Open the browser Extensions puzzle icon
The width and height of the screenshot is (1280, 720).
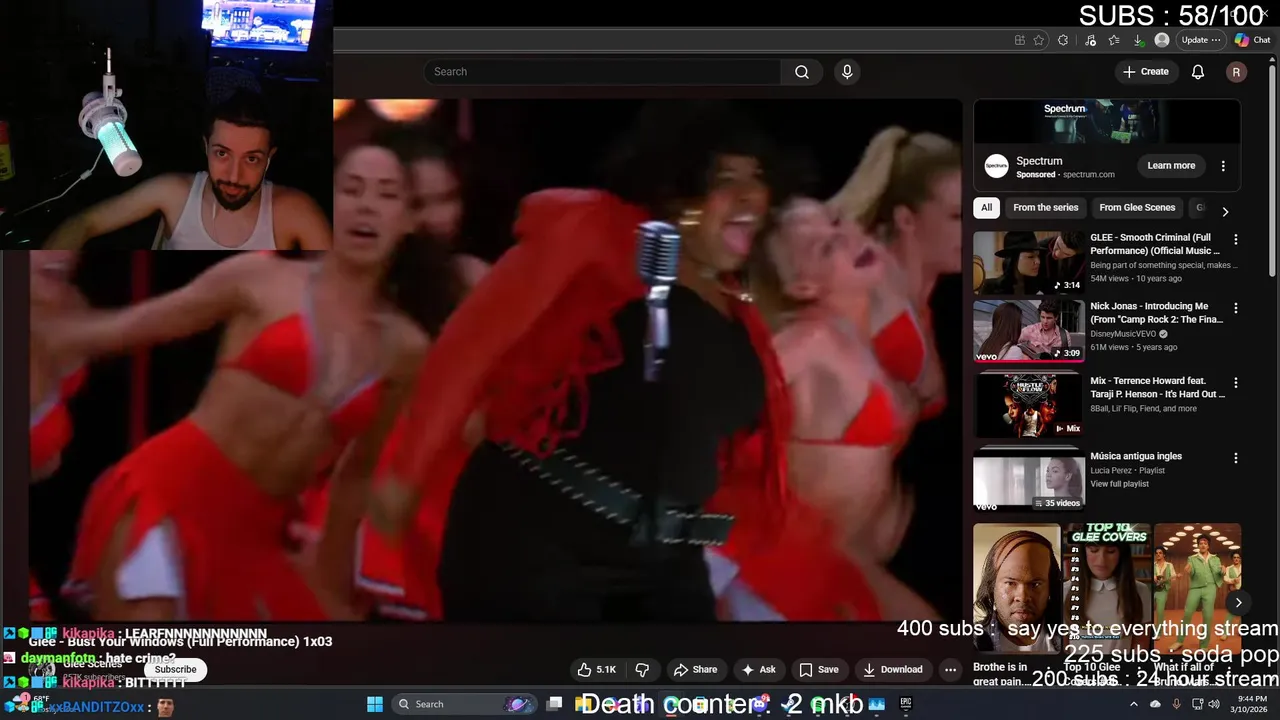(x=1063, y=40)
